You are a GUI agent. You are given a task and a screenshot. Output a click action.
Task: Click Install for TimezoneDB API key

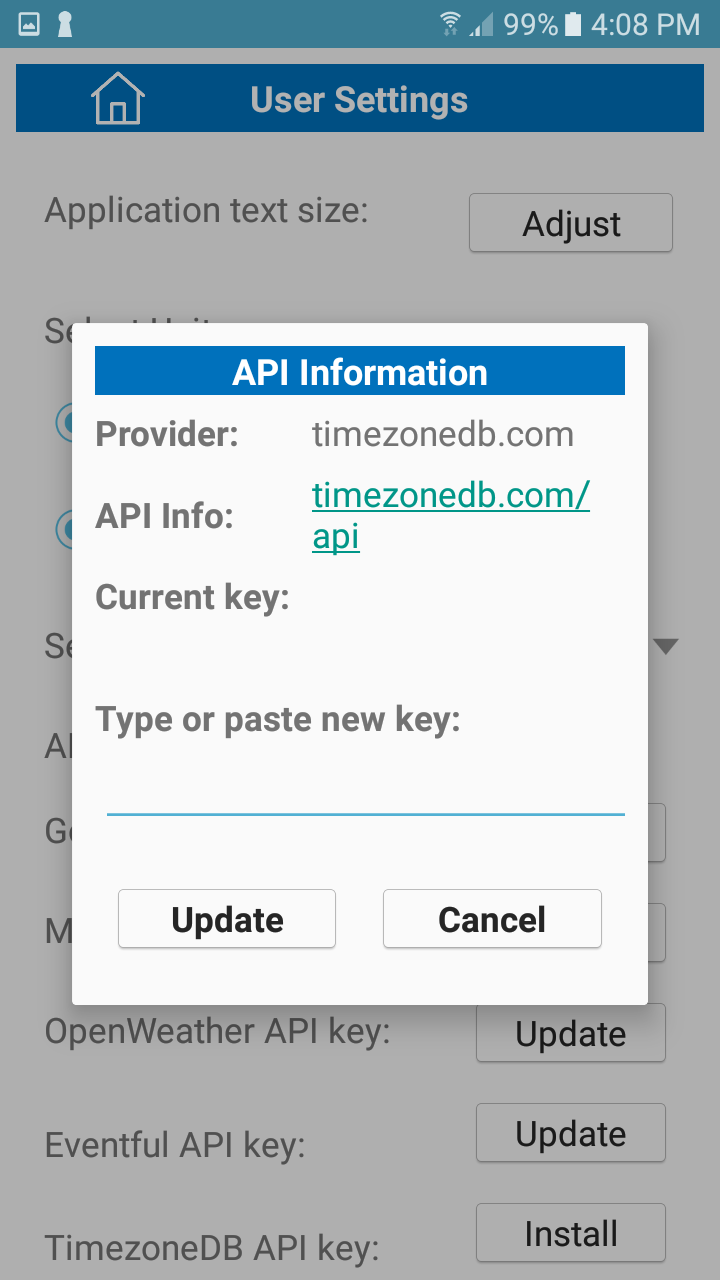pyautogui.click(x=570, y=1233)
